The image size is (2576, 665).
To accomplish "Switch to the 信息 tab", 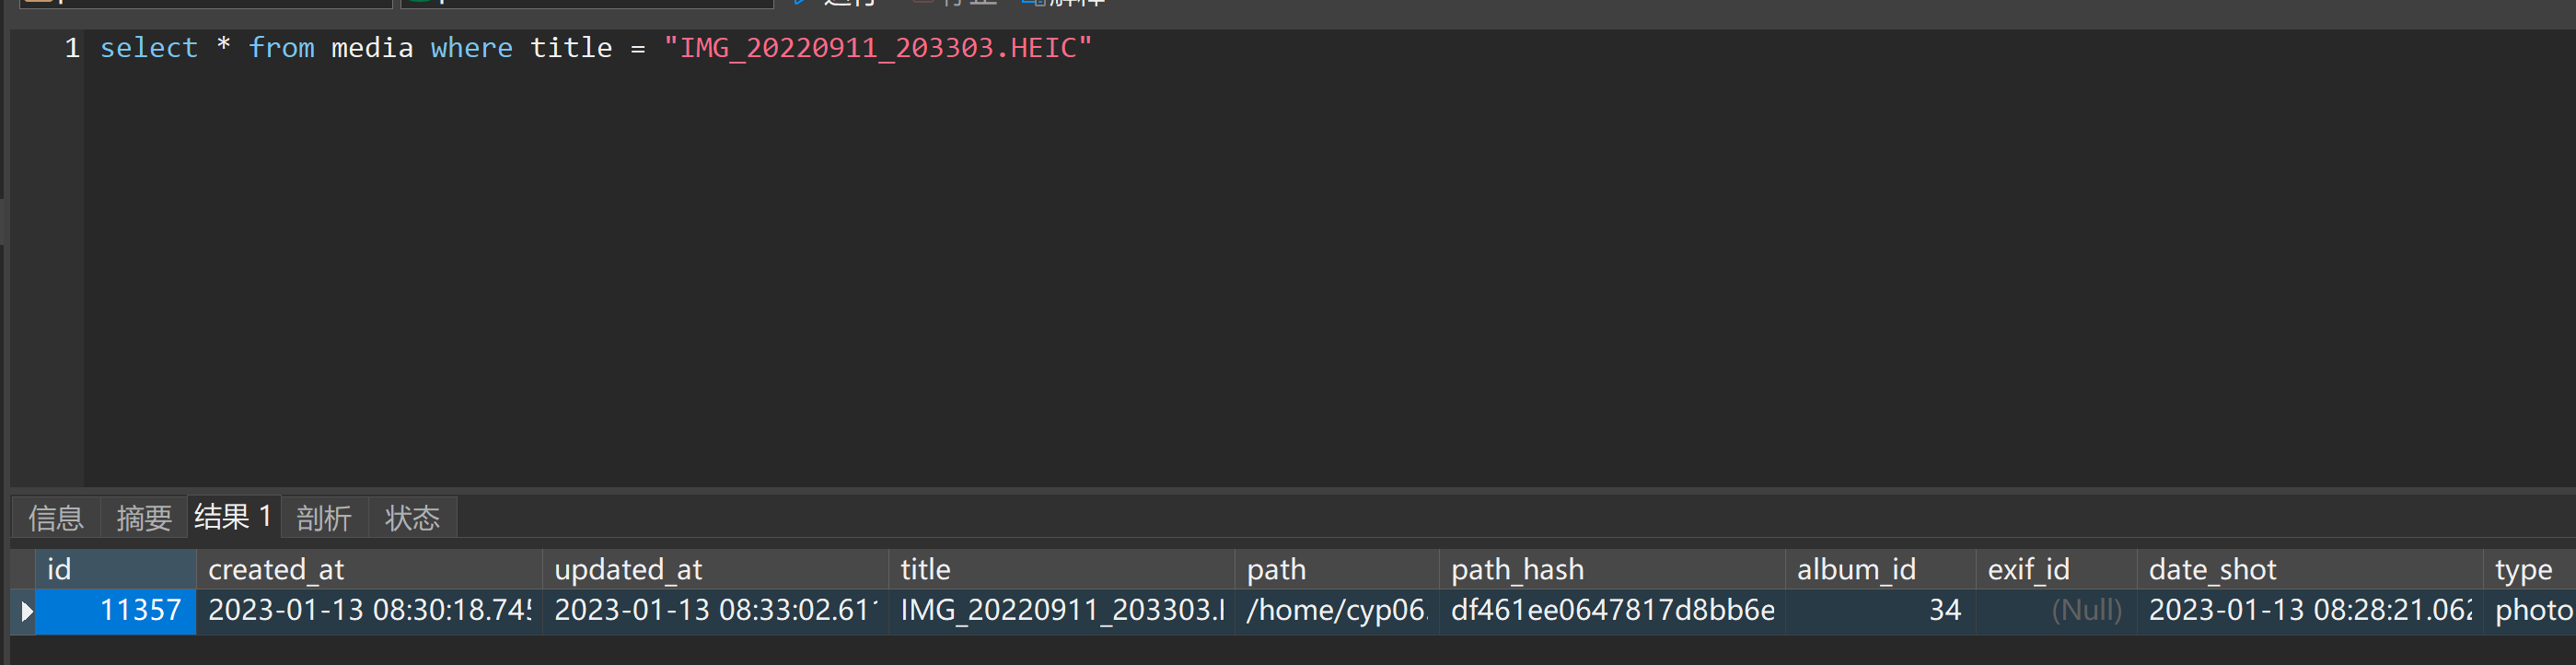I will click(55, 517).
